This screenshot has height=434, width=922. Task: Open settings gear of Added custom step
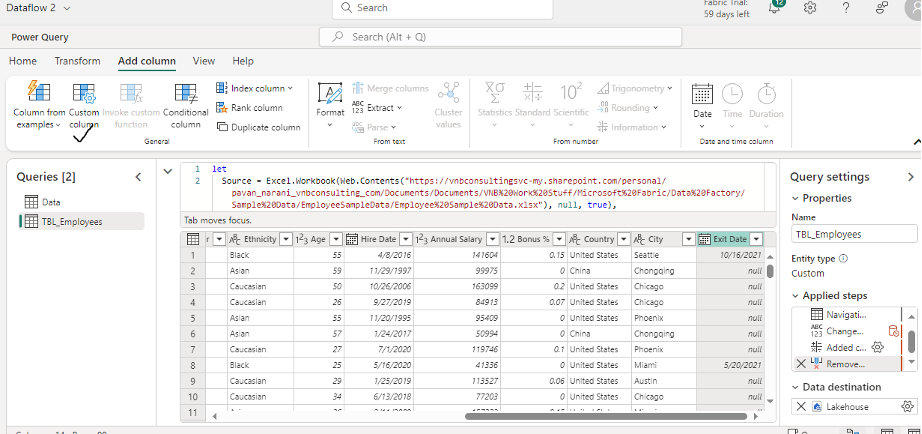tap(878, 348)
